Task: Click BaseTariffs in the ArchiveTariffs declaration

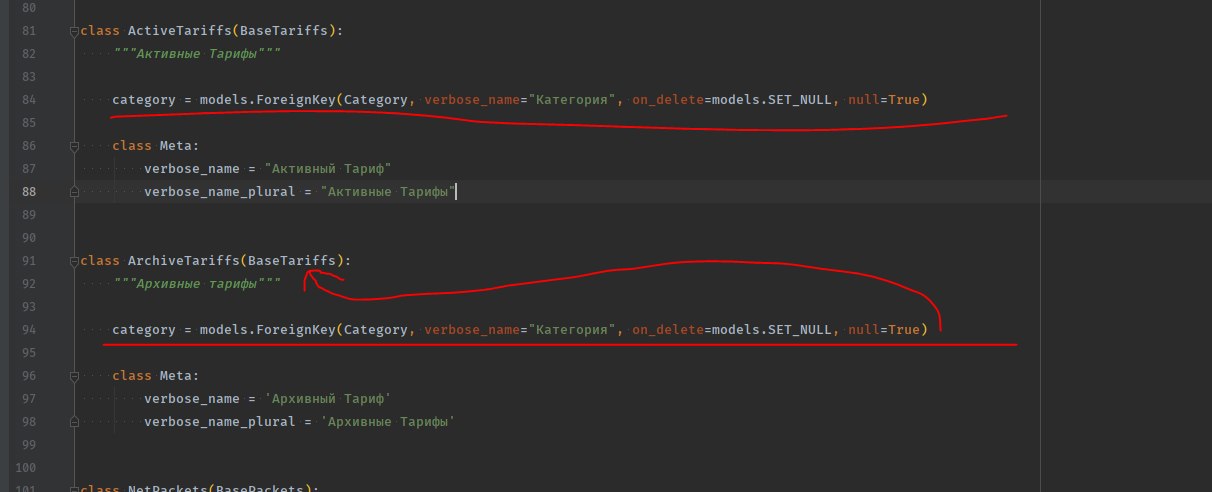Action: tap(292, 261)
